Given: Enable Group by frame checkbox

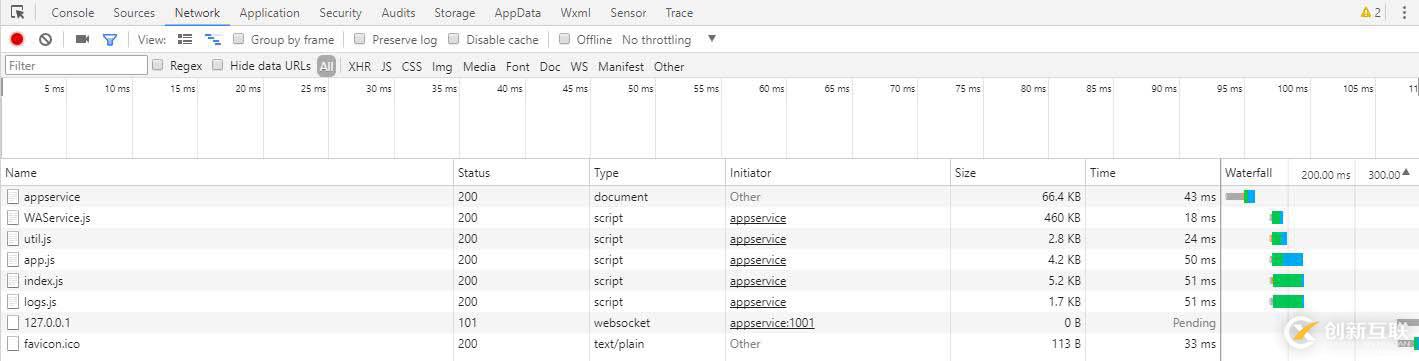Looking at the screenshot, I should (x=239, y=39).
